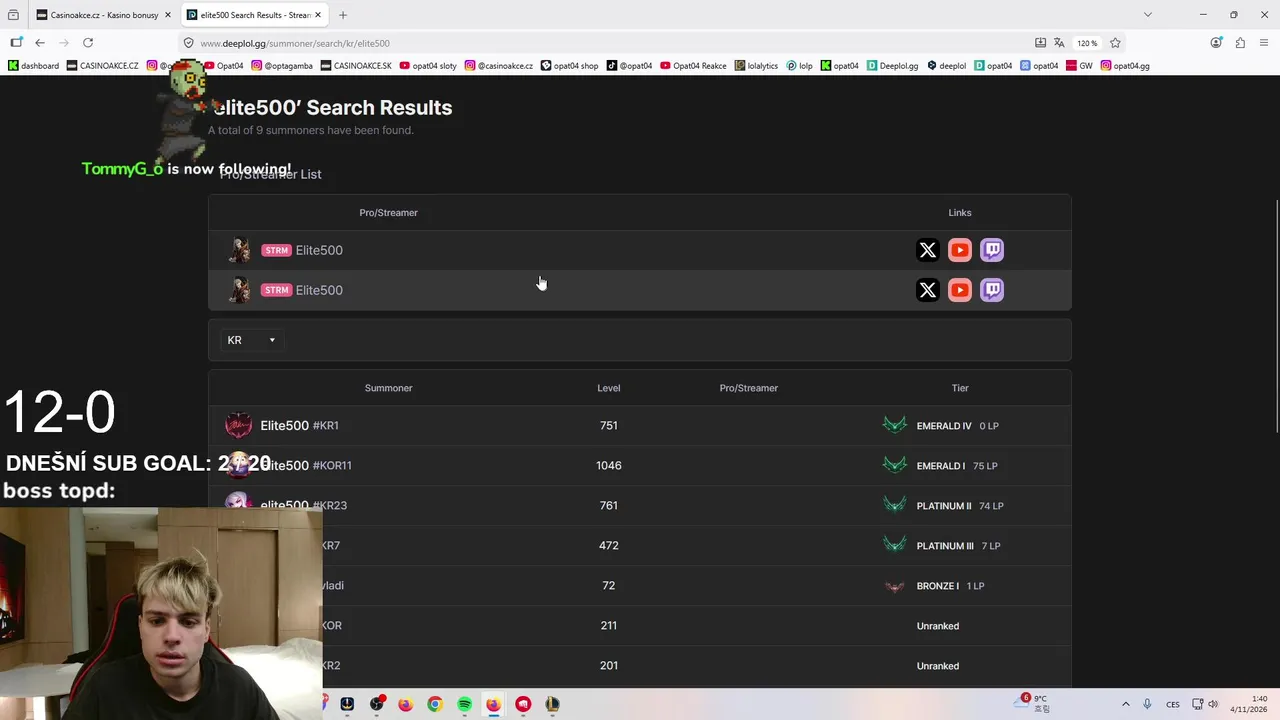The image size is (1280, 720).
Task: Open OBS Studio from the taskbar
Action: tap(376, 704)
